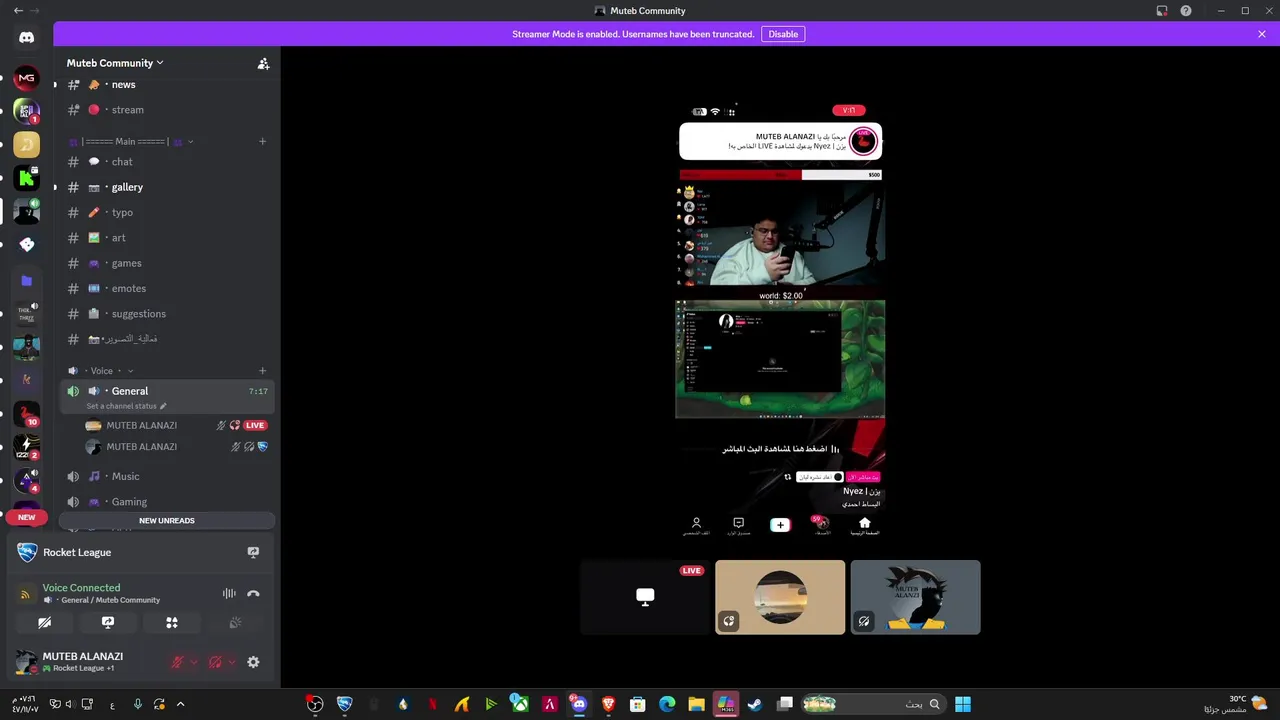Create channel in Voice category
1280x720 pixels.
coord(263,371)
